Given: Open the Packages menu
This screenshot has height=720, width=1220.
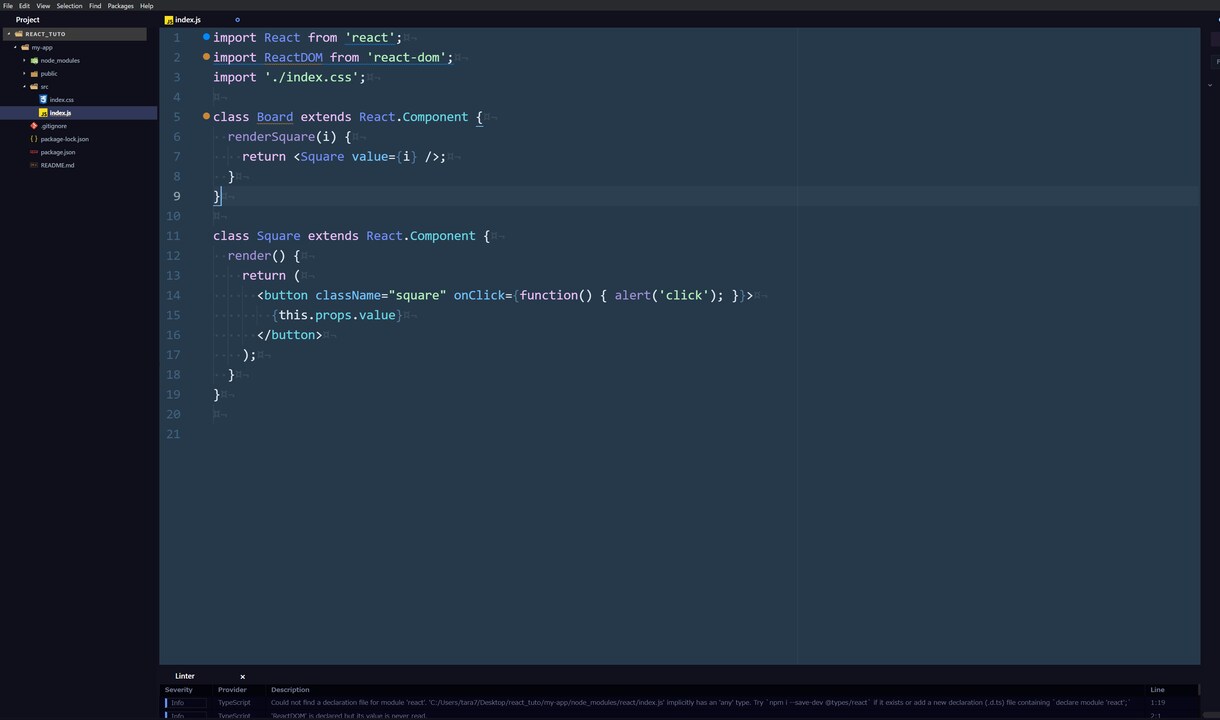Looking at the screenshot, I should pyautogui.click(x=121, y=6).
